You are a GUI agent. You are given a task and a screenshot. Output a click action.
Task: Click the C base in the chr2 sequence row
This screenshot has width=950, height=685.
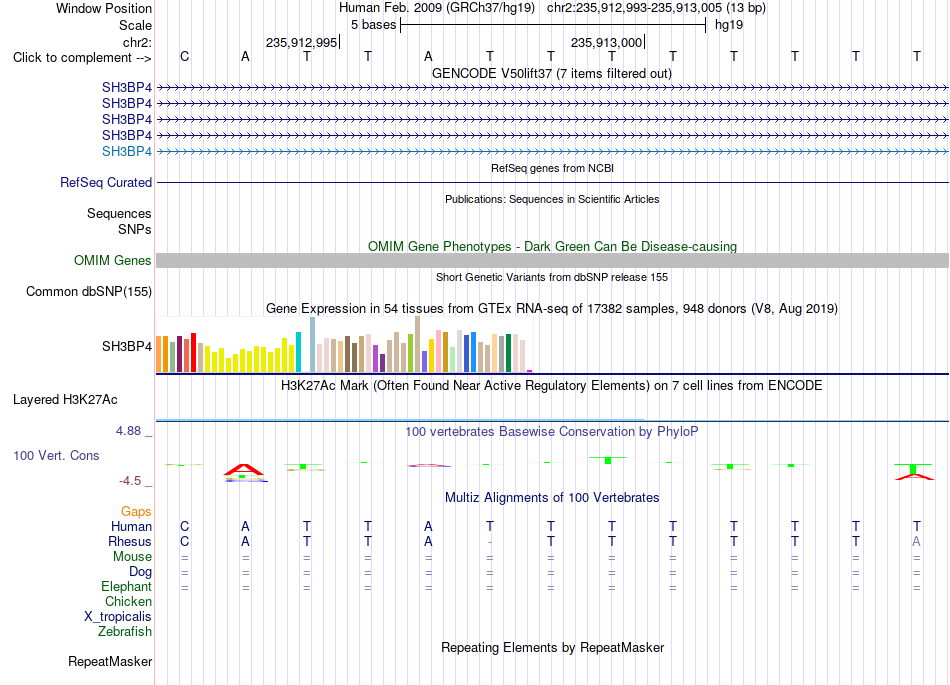[x=185, y=56]
